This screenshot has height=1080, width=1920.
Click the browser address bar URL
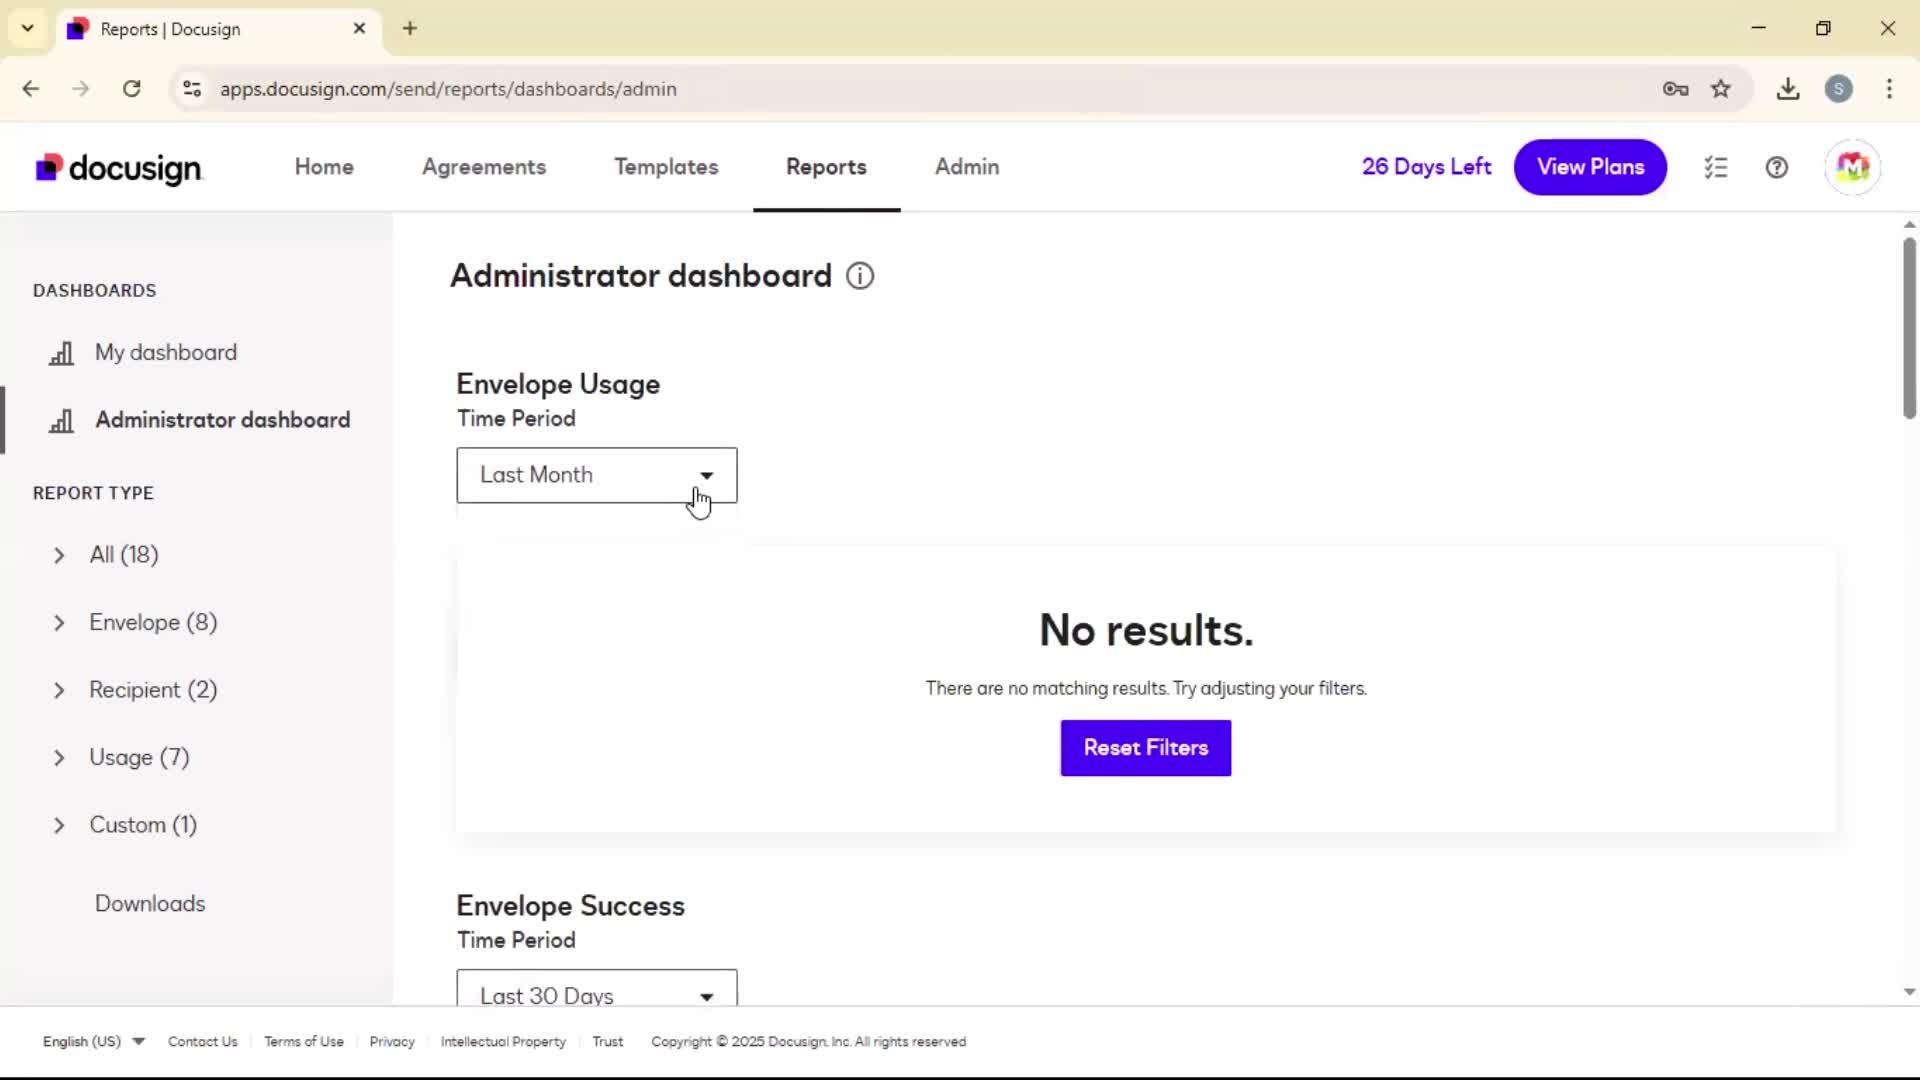click(448, 89)
